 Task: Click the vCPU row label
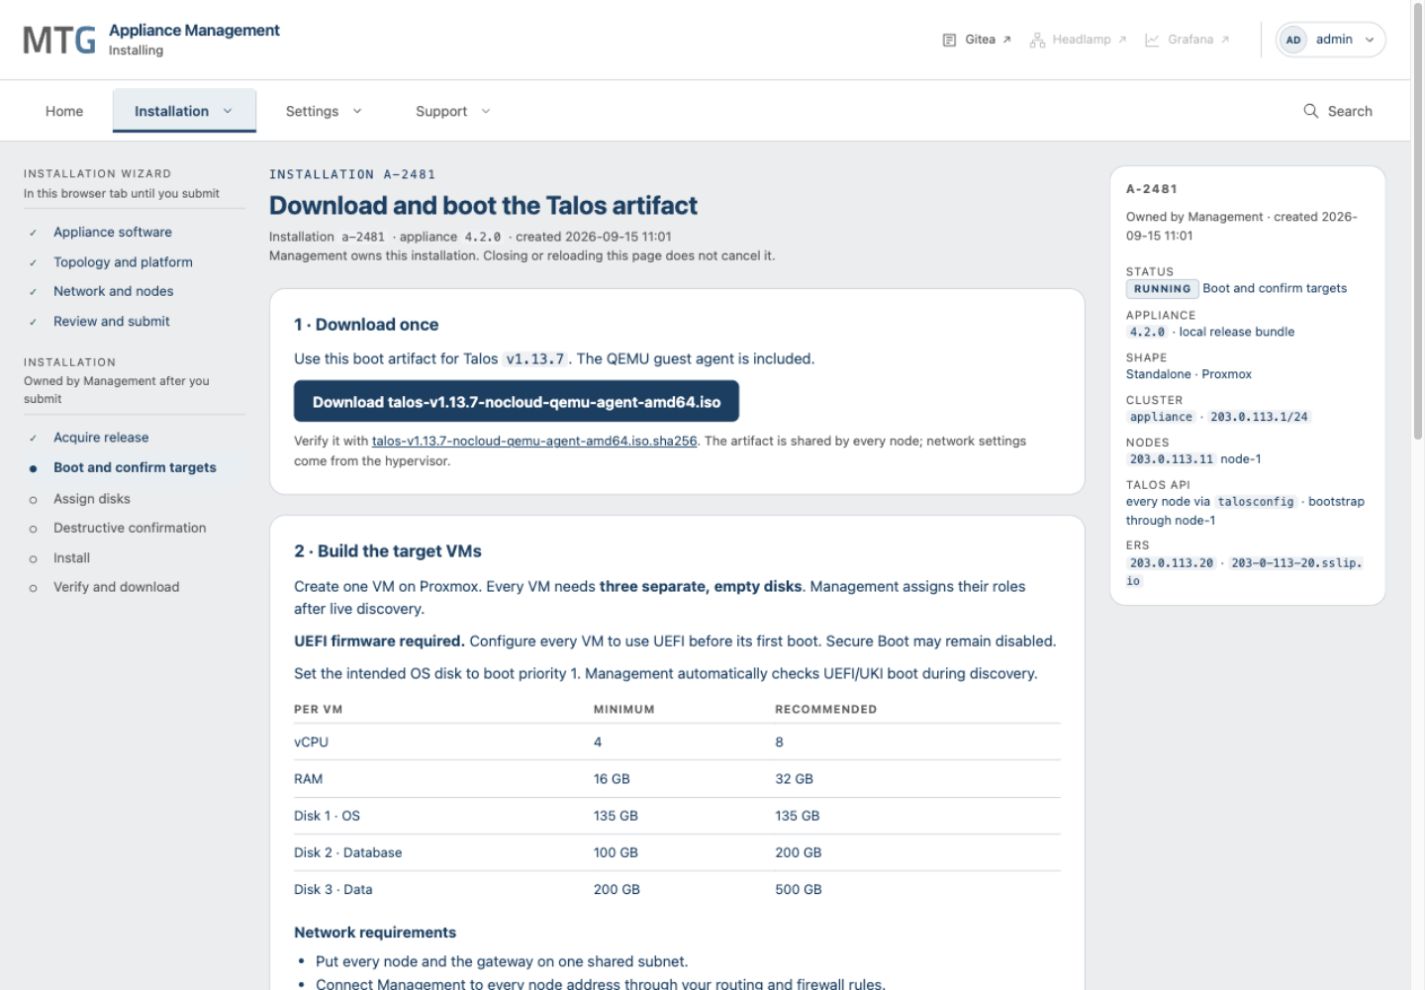pyautogui.click(x=311, y=742)
